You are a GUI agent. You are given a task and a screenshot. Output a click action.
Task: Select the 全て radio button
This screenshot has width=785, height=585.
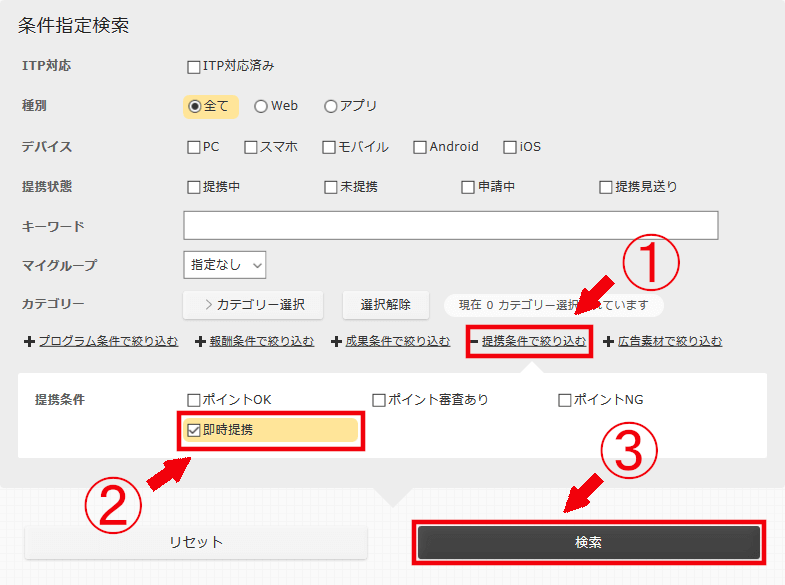click(x=195, y=107)
